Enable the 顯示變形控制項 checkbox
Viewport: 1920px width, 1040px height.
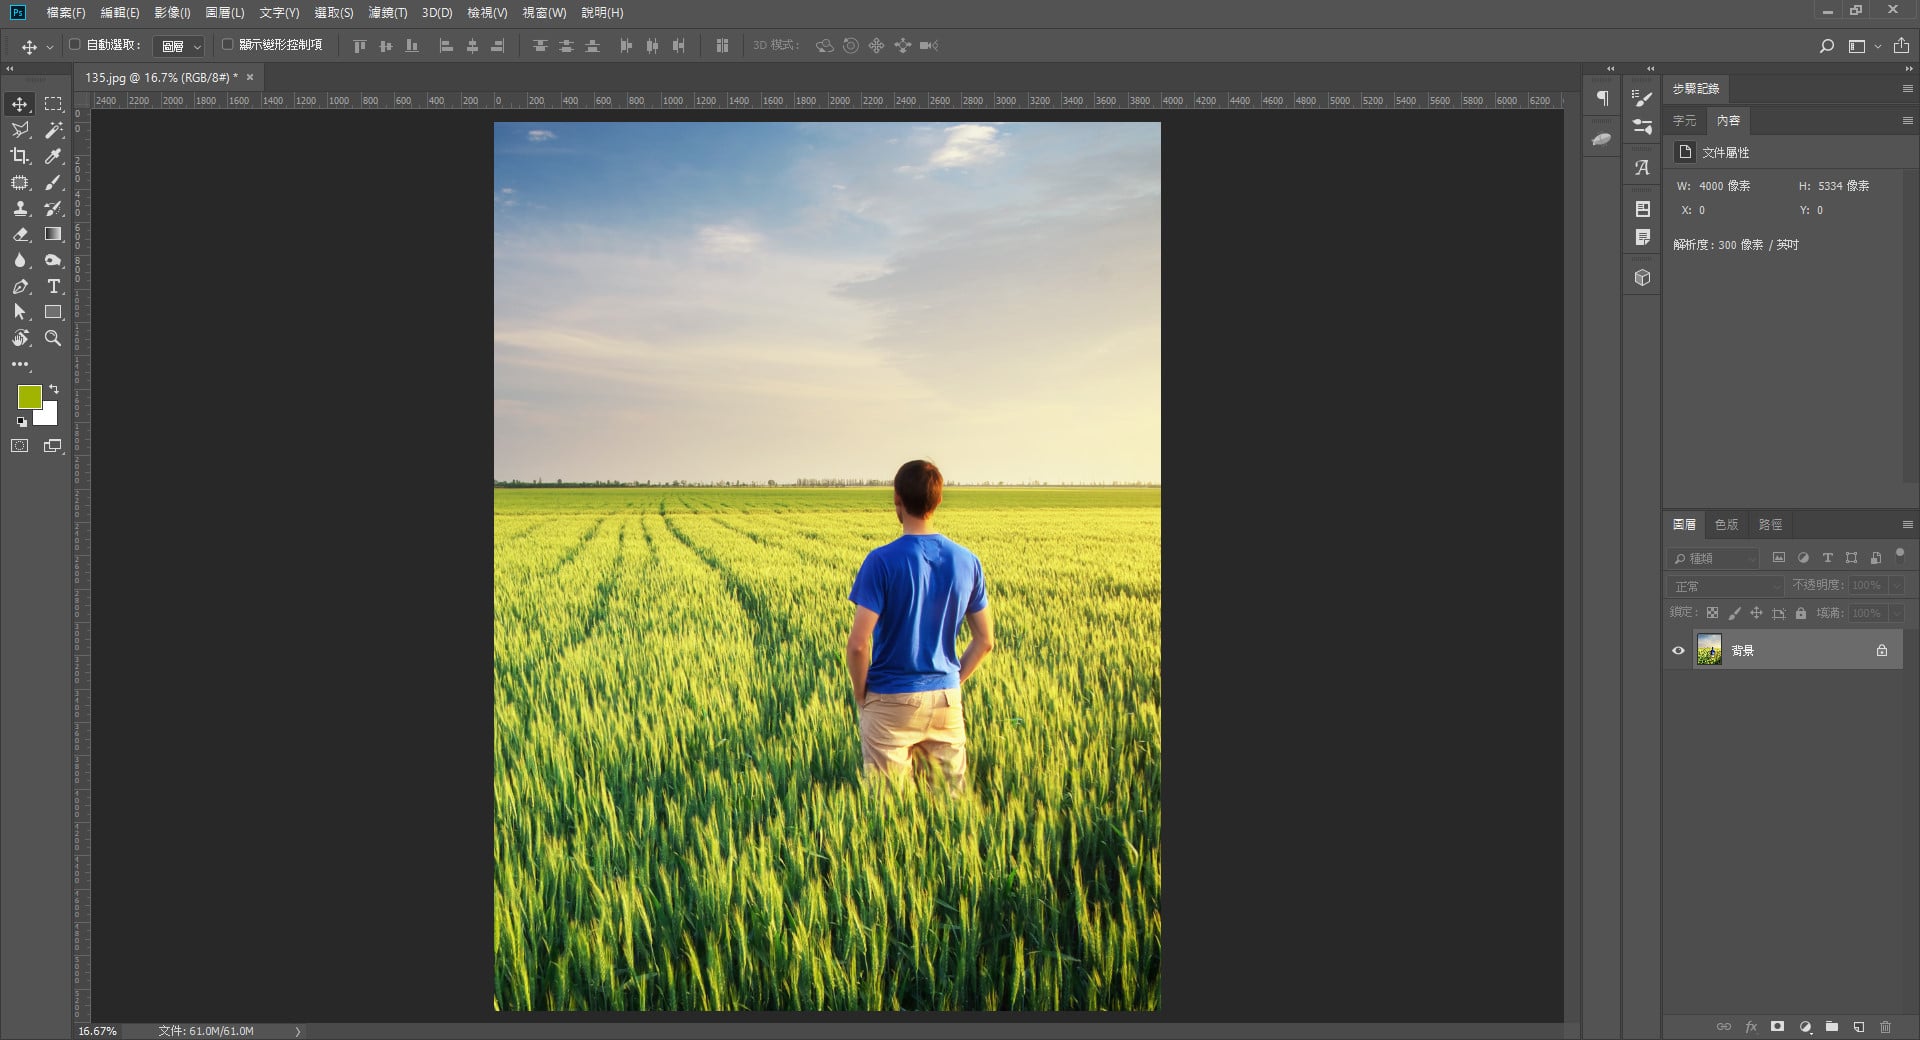227,45
